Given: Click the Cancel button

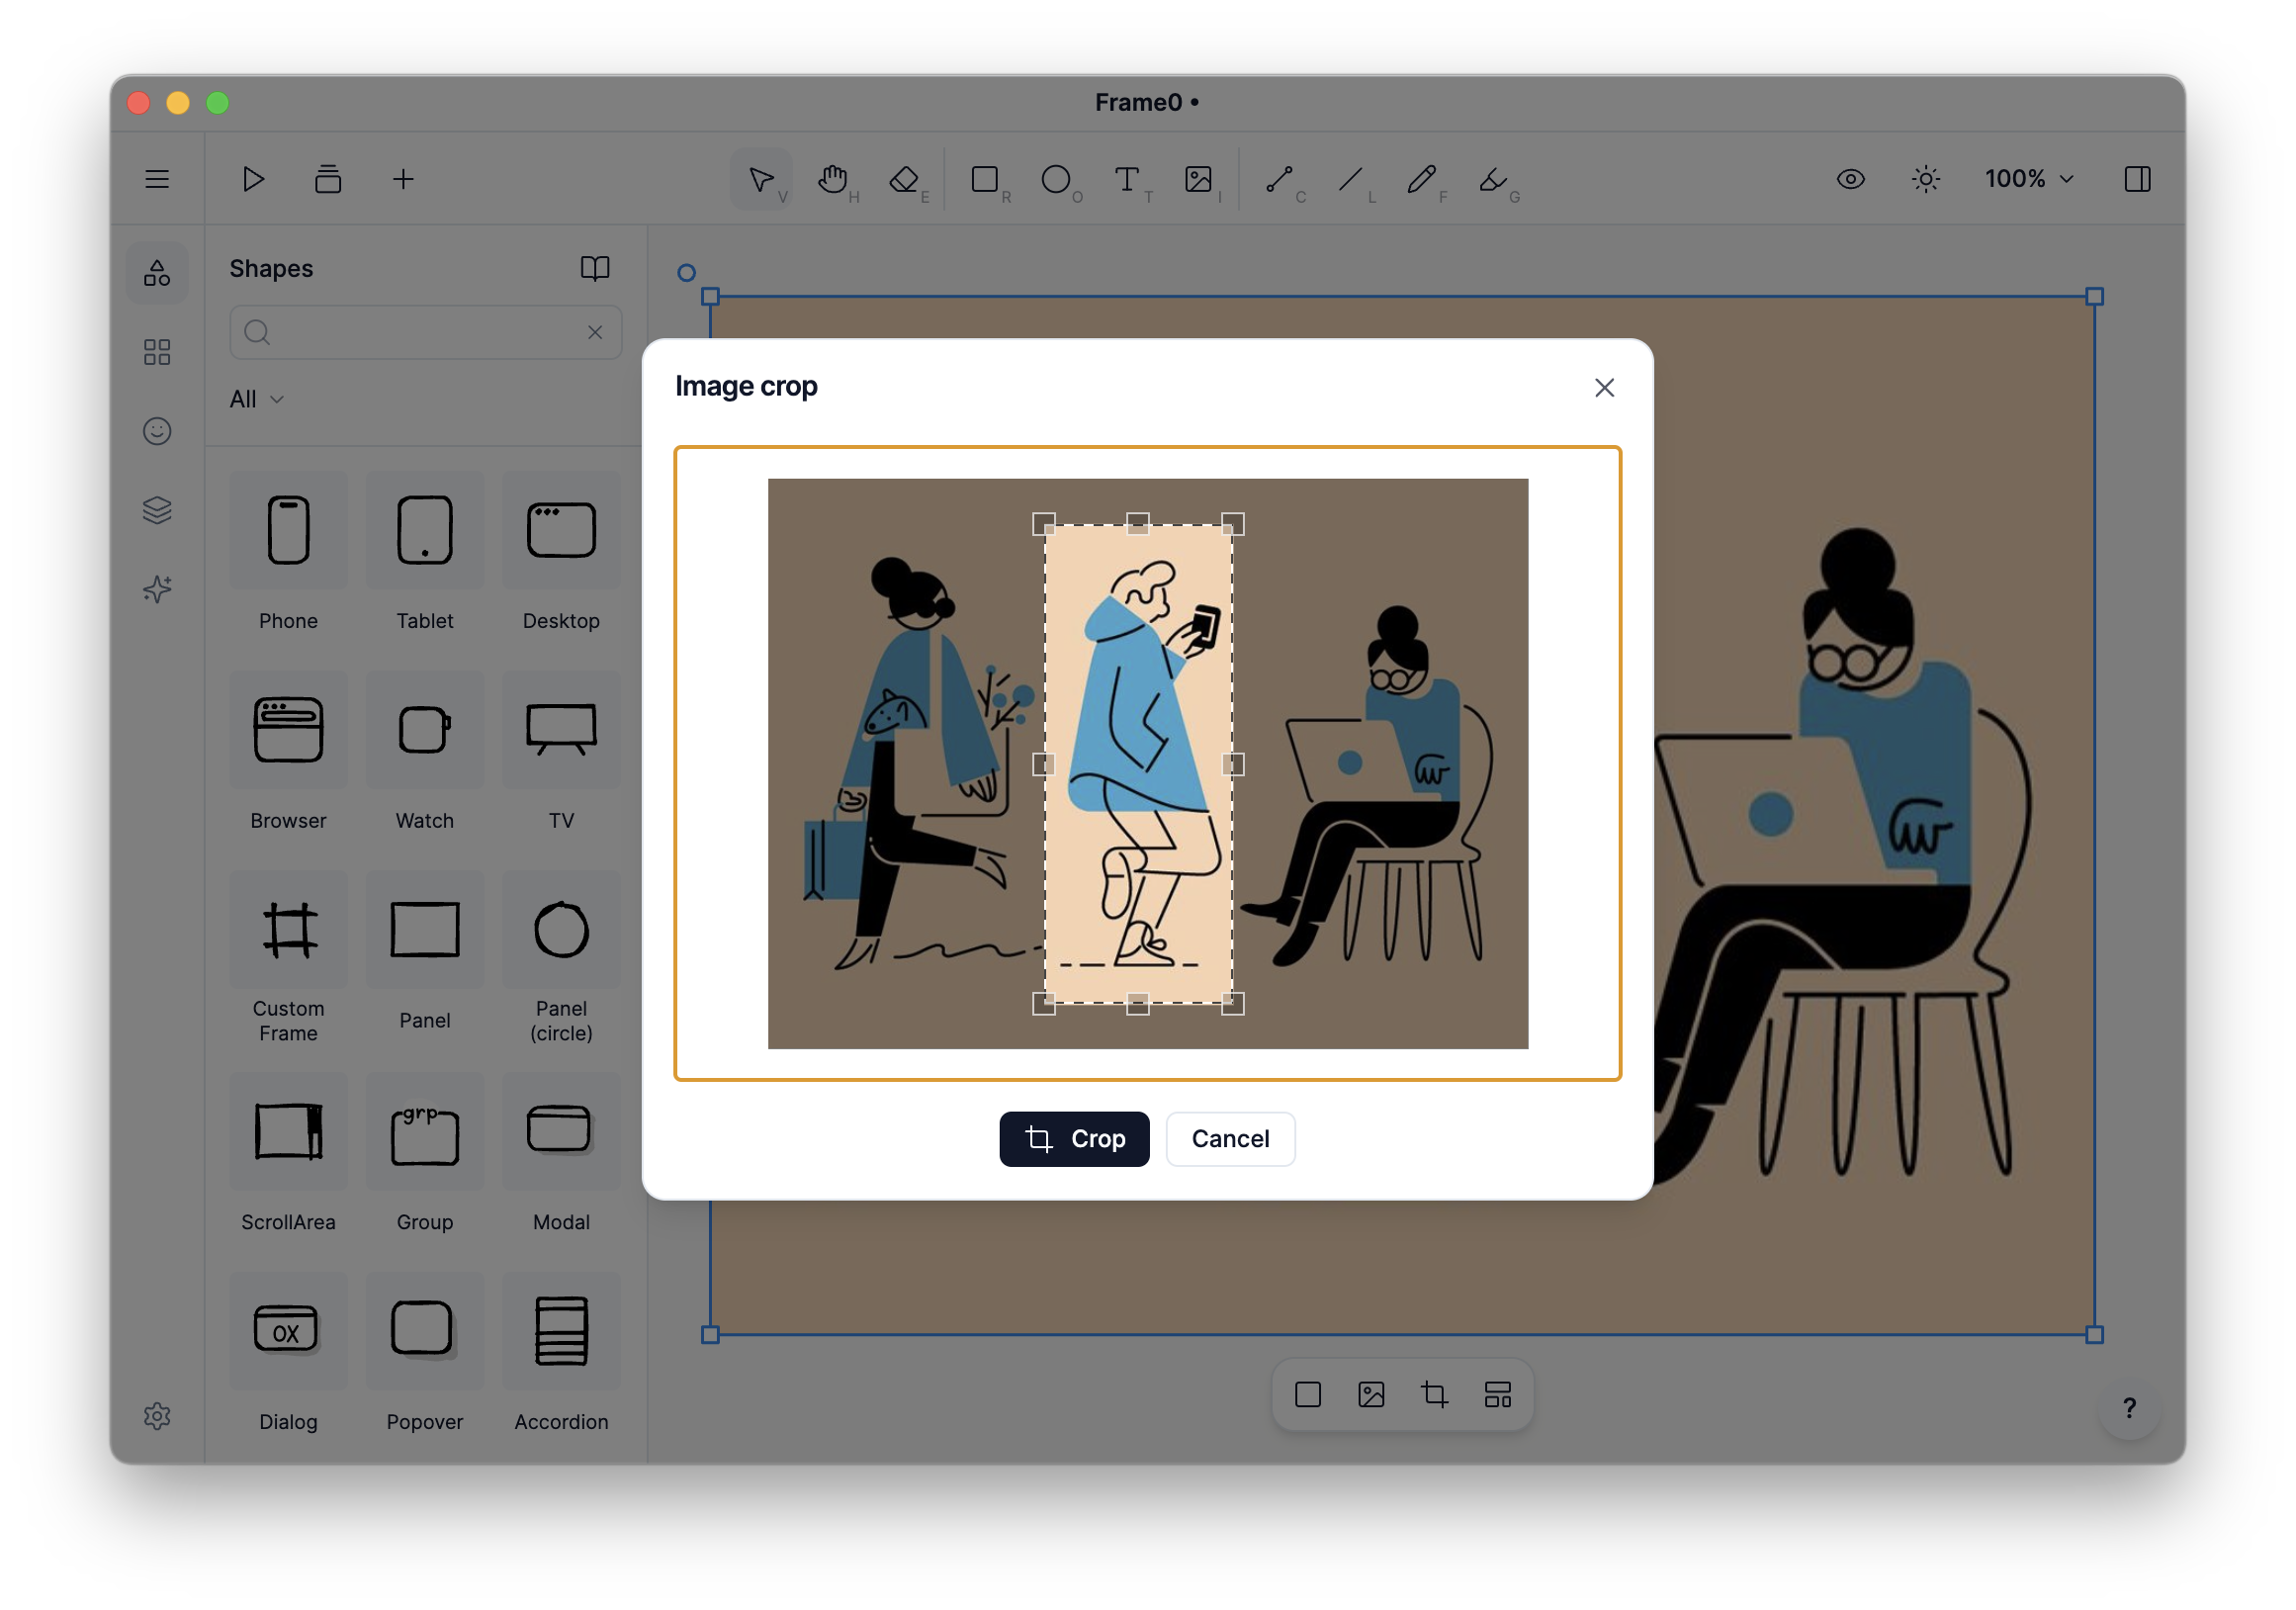Looking at the screenshot, I should point(1230,1139).
